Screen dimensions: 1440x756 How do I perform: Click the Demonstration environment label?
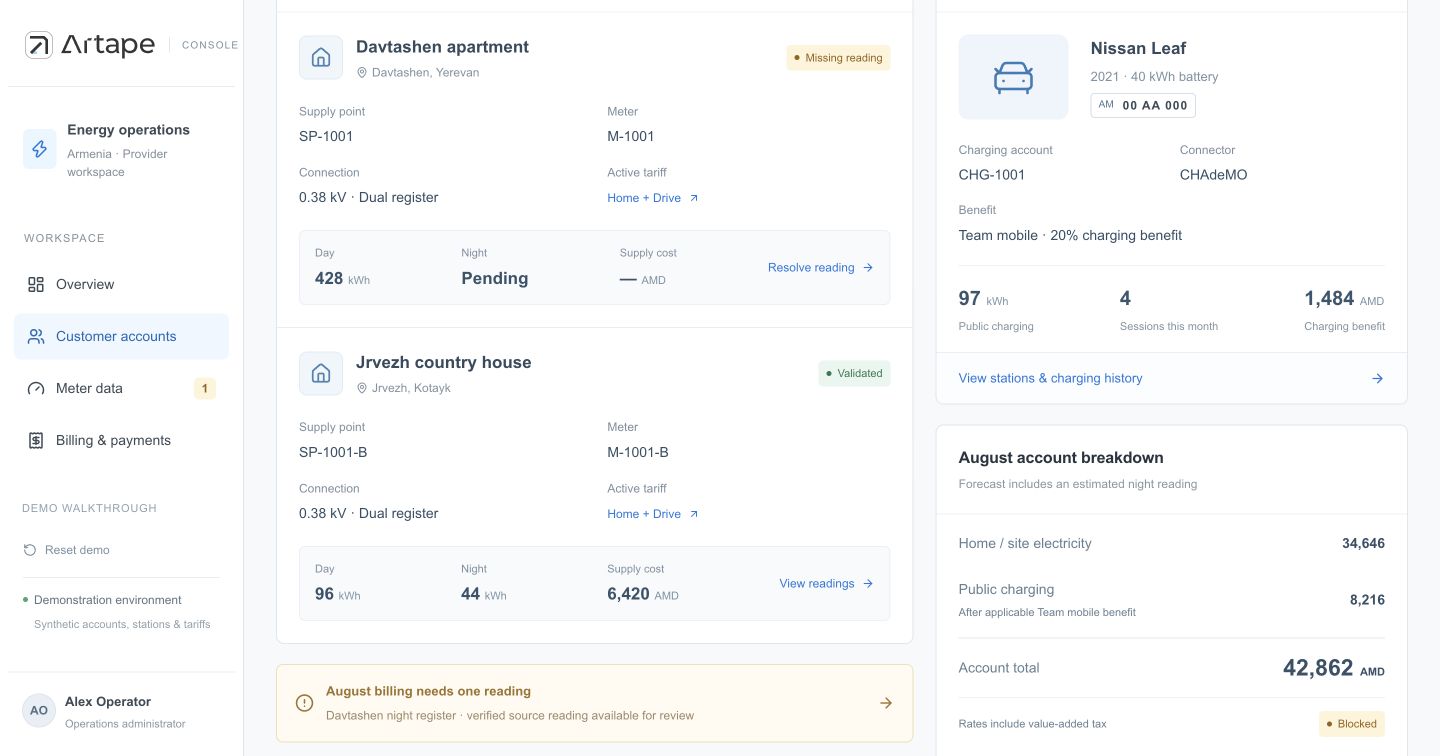[x=108, y=600]
